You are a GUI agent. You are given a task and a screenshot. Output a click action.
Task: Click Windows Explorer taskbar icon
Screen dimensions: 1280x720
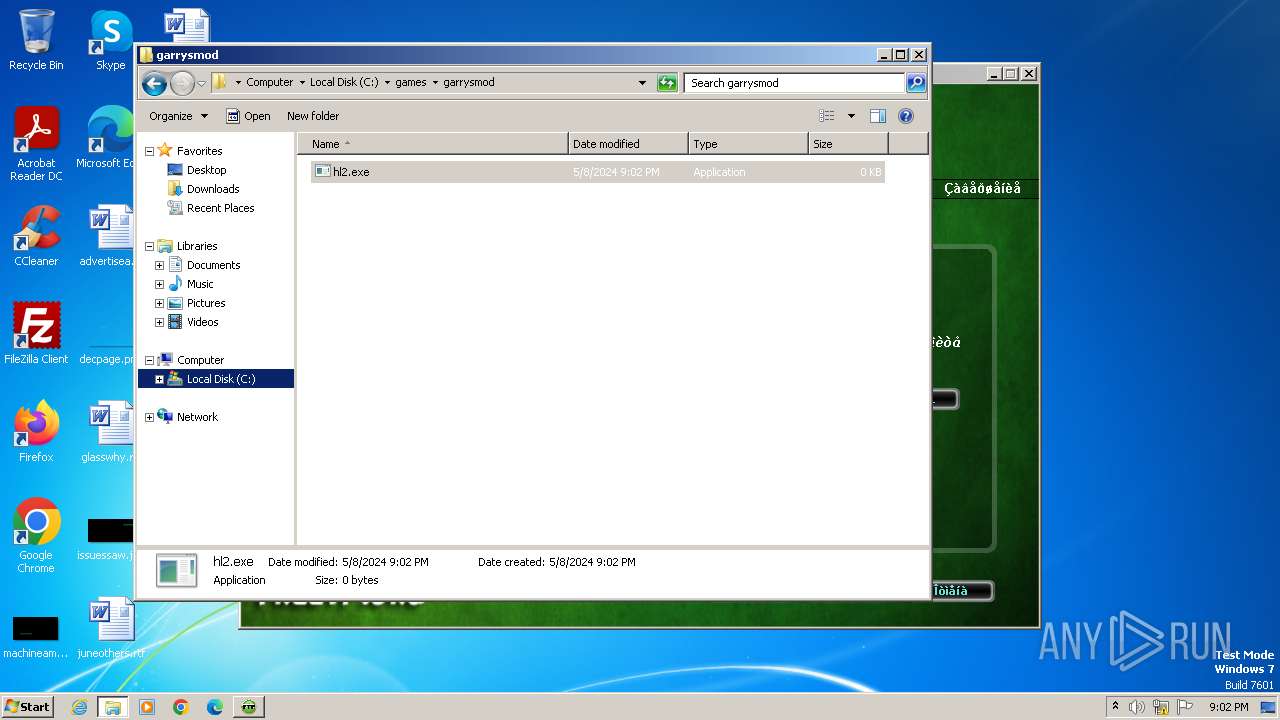(x=112, y=707)
